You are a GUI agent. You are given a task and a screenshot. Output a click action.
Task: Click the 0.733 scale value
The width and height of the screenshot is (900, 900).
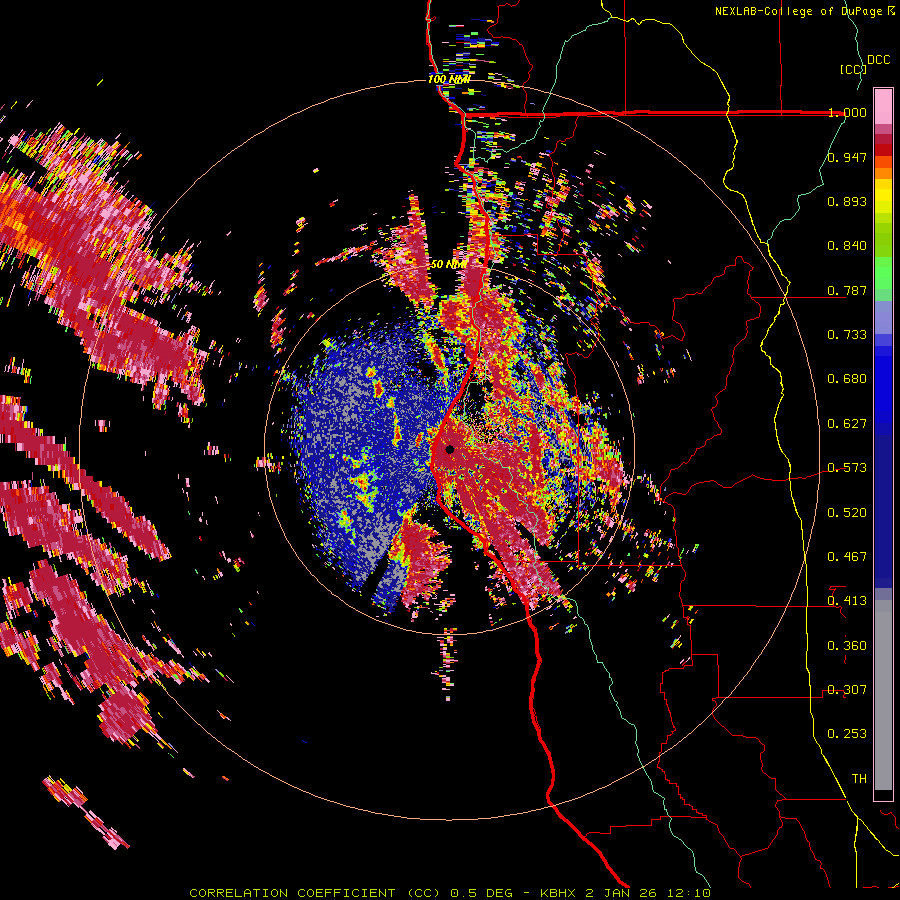[847, 335]
